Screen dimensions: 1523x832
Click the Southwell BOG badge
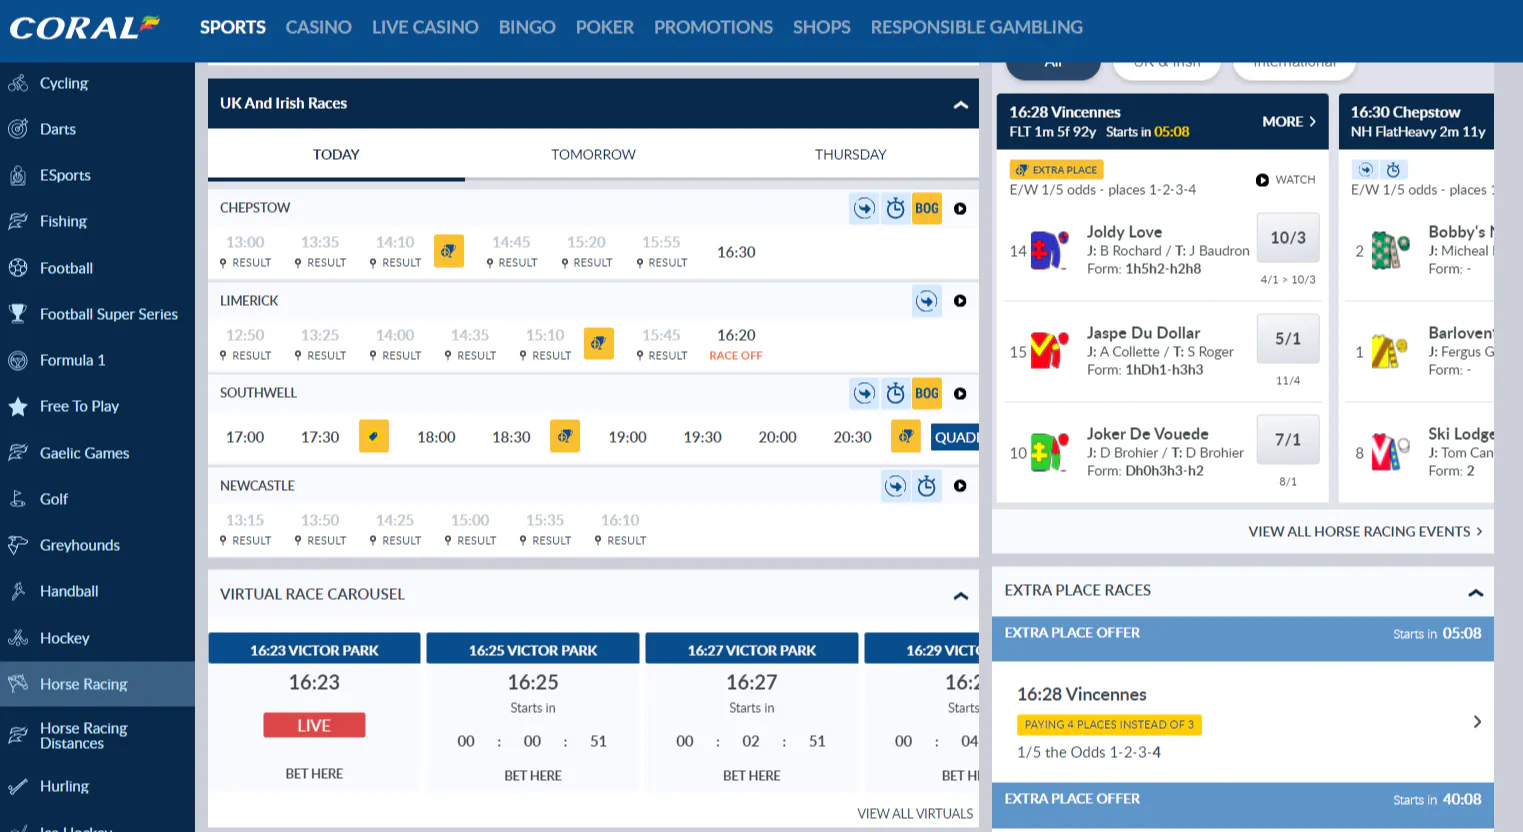[927, 393]
